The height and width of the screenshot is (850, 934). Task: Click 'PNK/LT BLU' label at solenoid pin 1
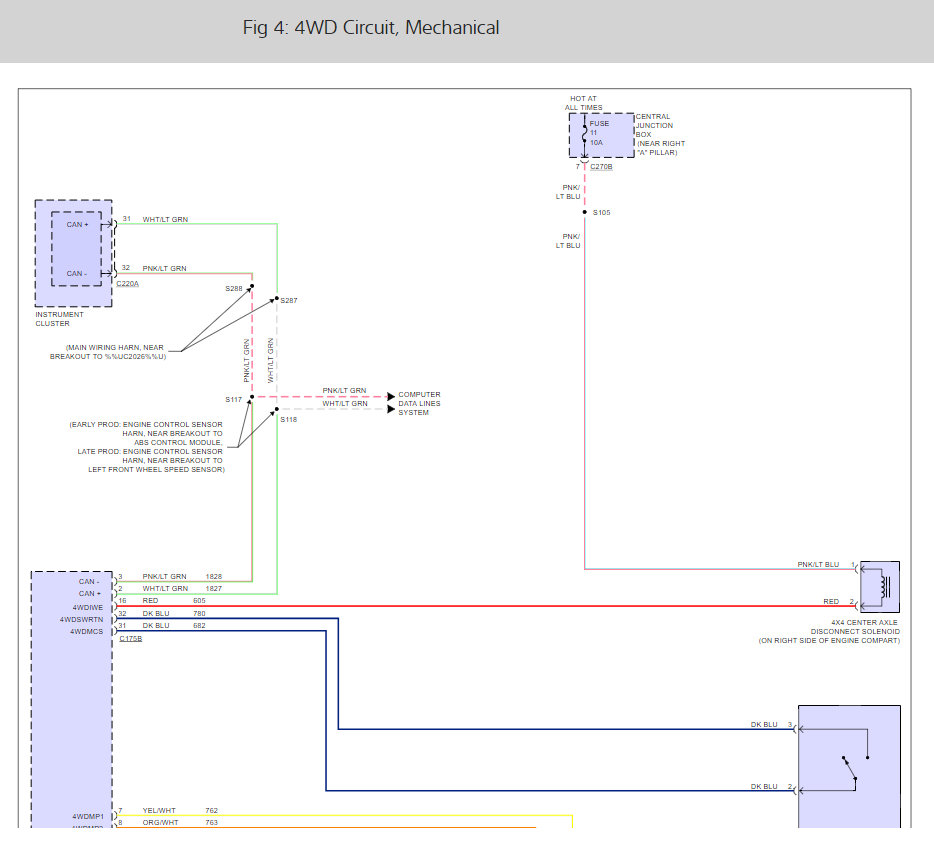tap(818, 565)
